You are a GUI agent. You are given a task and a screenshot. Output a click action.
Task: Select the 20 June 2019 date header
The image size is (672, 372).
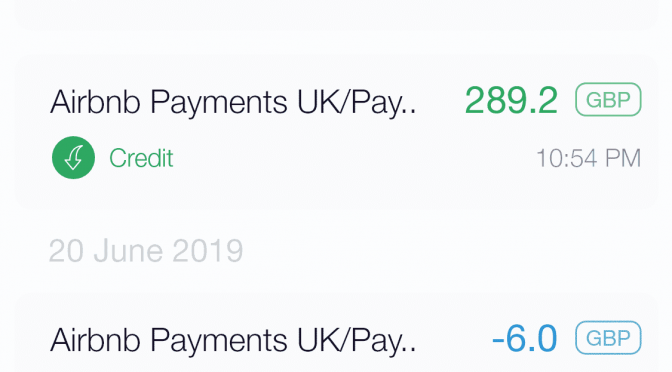click(x=146, y=251)
